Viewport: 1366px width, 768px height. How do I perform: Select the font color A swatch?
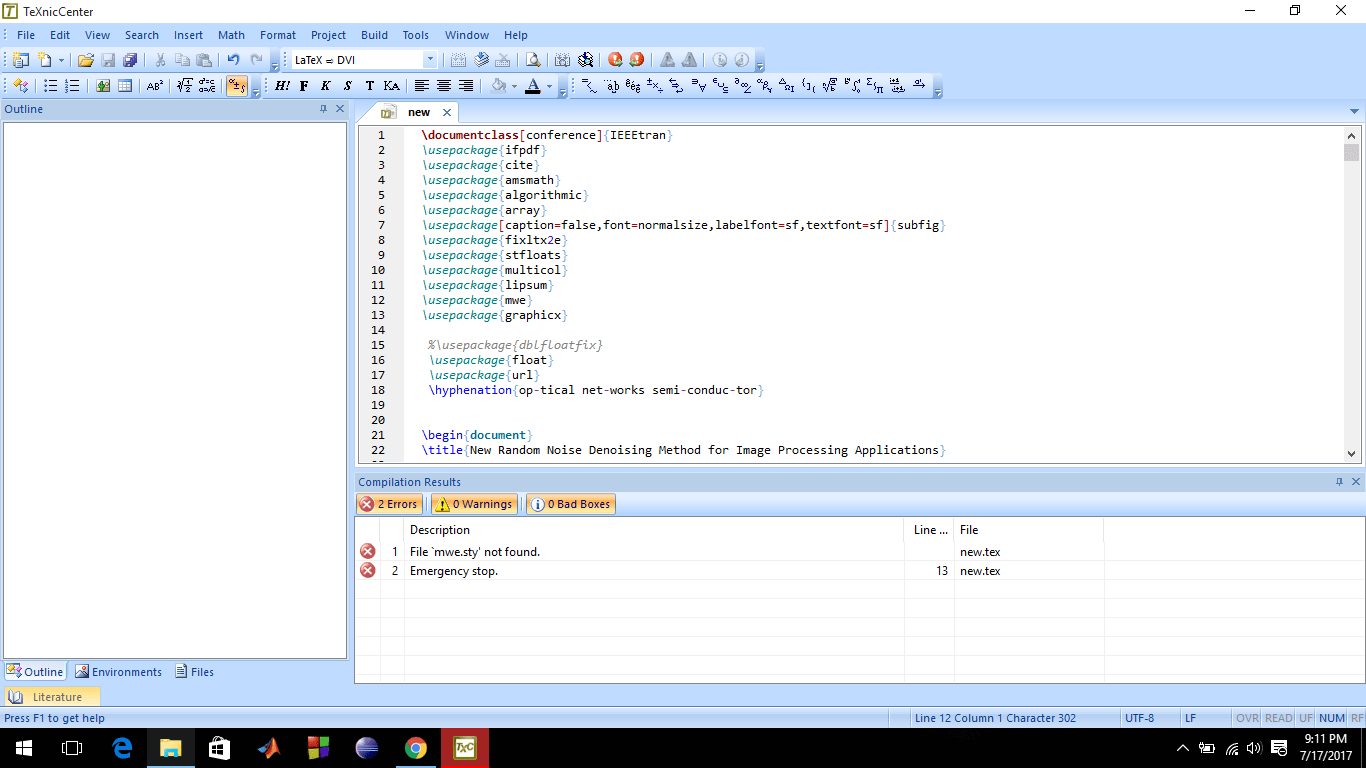[533, 87]
